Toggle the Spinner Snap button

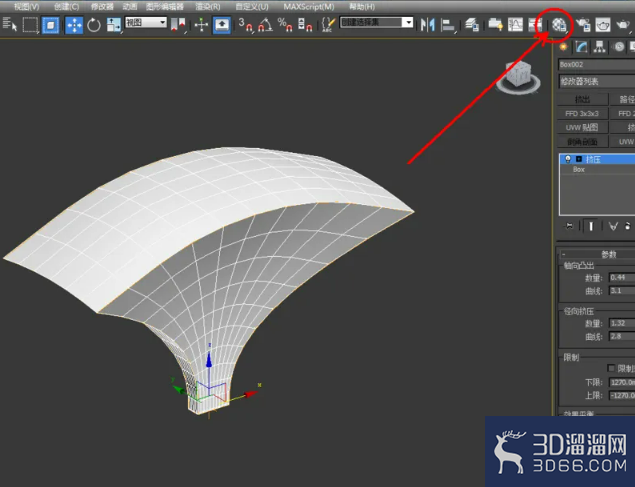coord(305,25)
